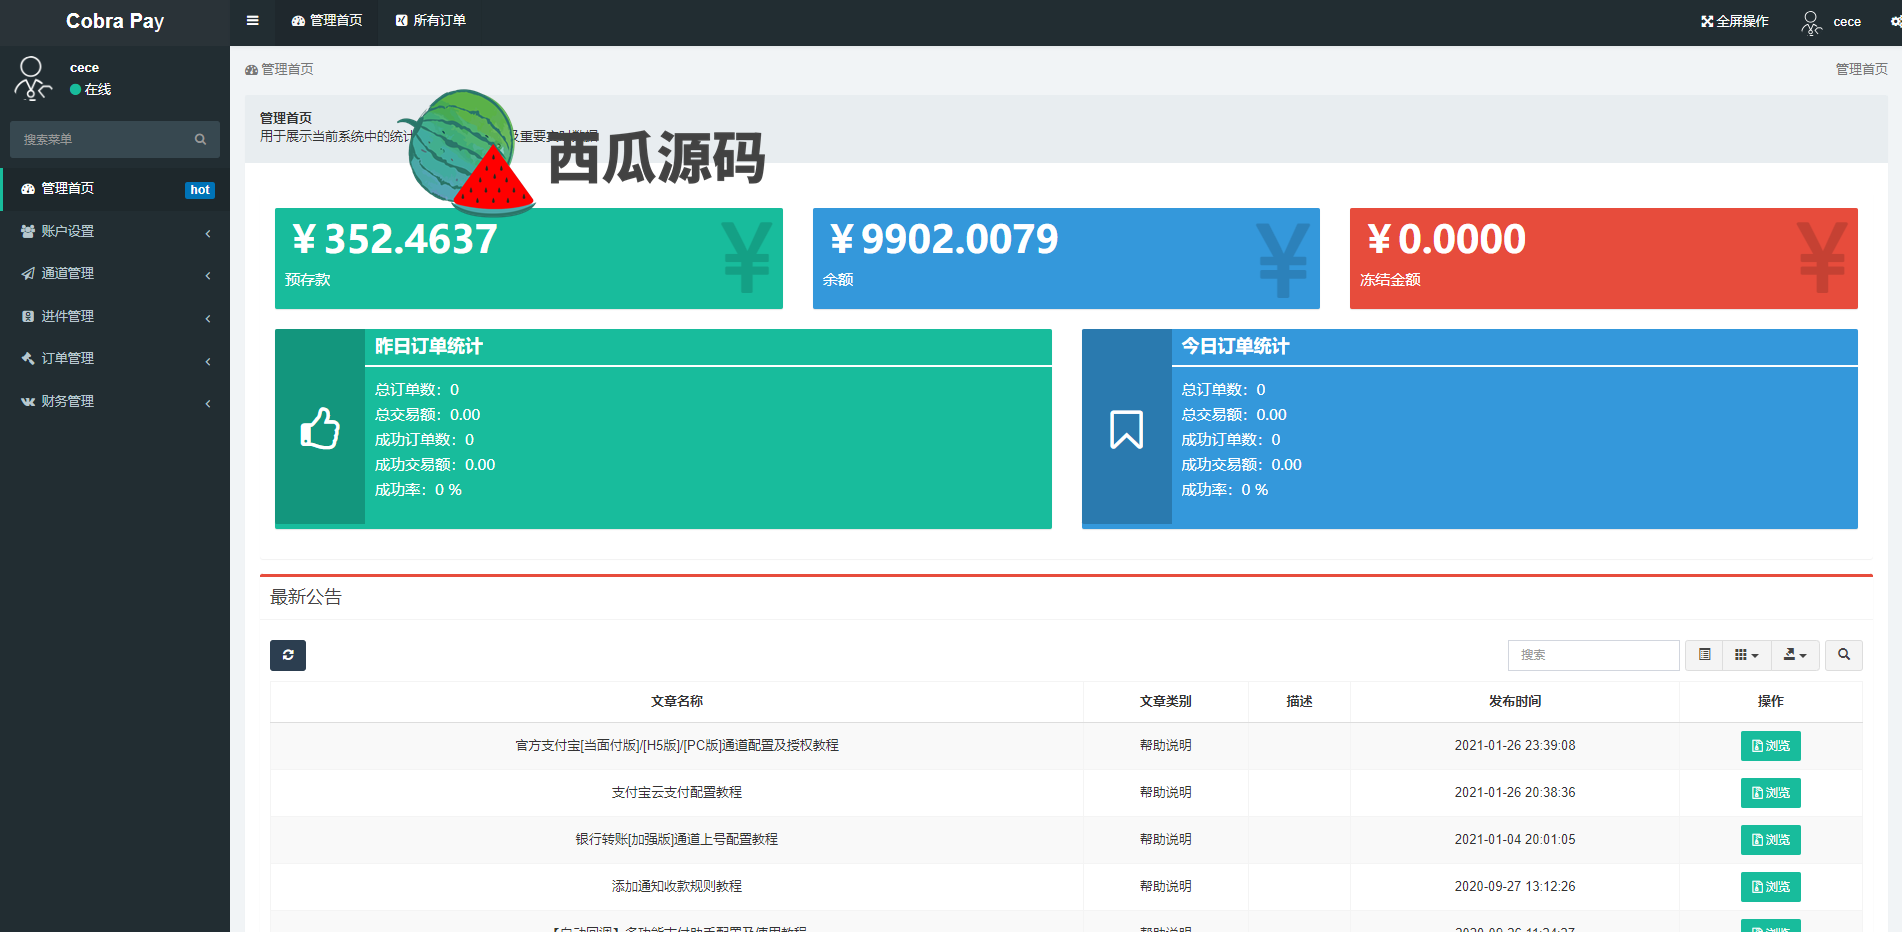Expand the 账户设置 sidebar menu
This screenshot has width=1902, height=932.
point(115,232)
